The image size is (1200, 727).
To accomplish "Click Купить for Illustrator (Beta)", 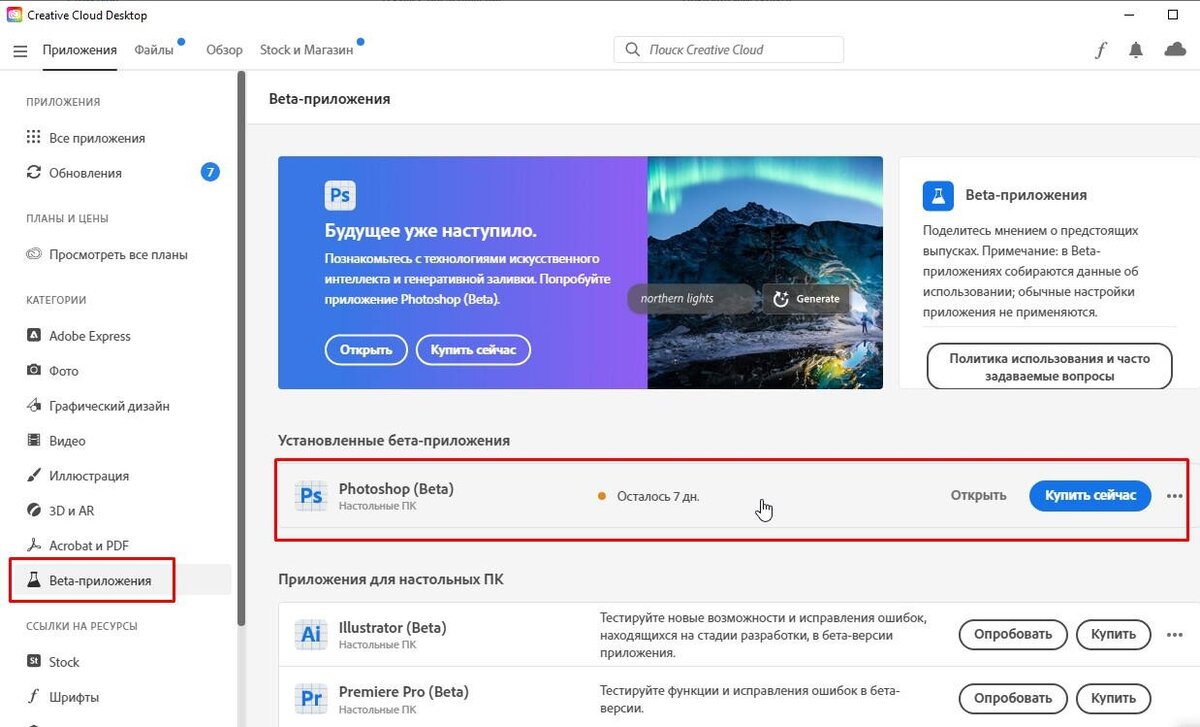I will pyautogui.click(x=1113, y=634).
